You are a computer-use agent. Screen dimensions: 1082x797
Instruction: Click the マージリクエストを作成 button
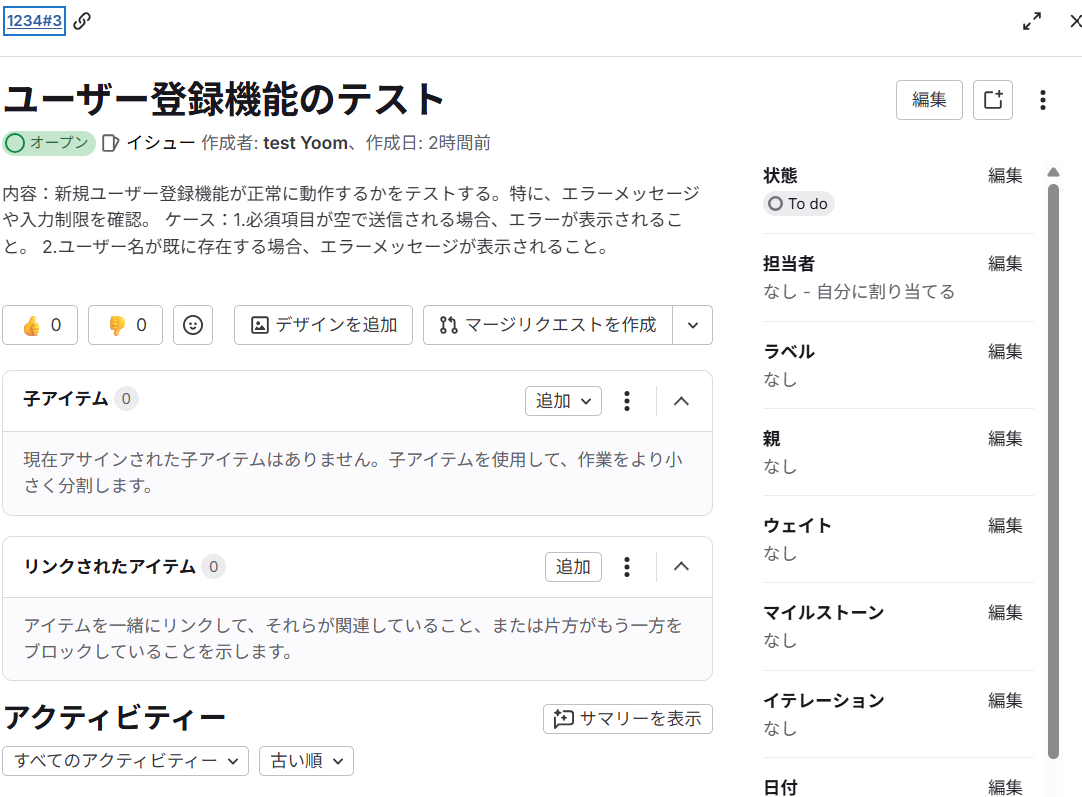548,325
